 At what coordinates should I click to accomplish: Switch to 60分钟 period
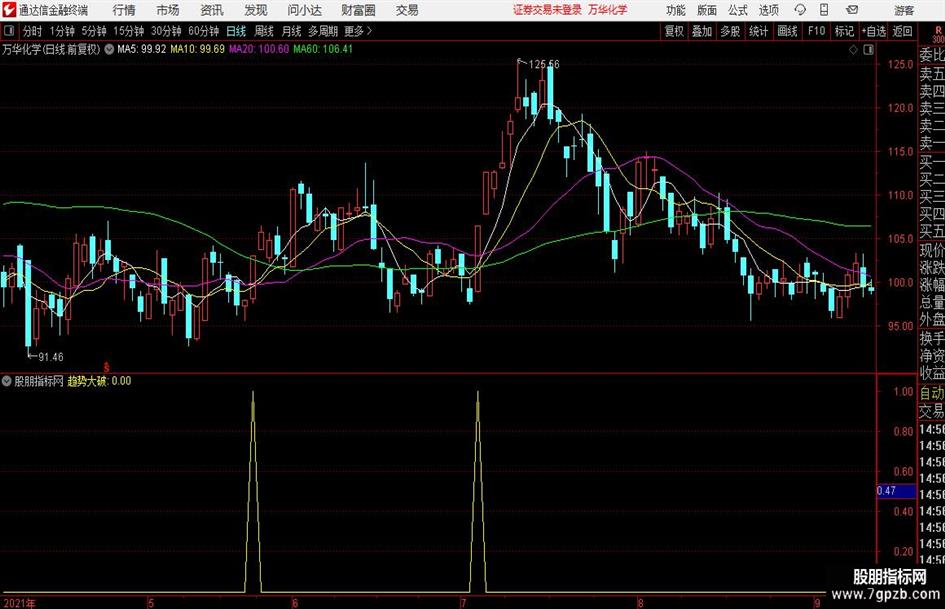[x=203, y=31]
